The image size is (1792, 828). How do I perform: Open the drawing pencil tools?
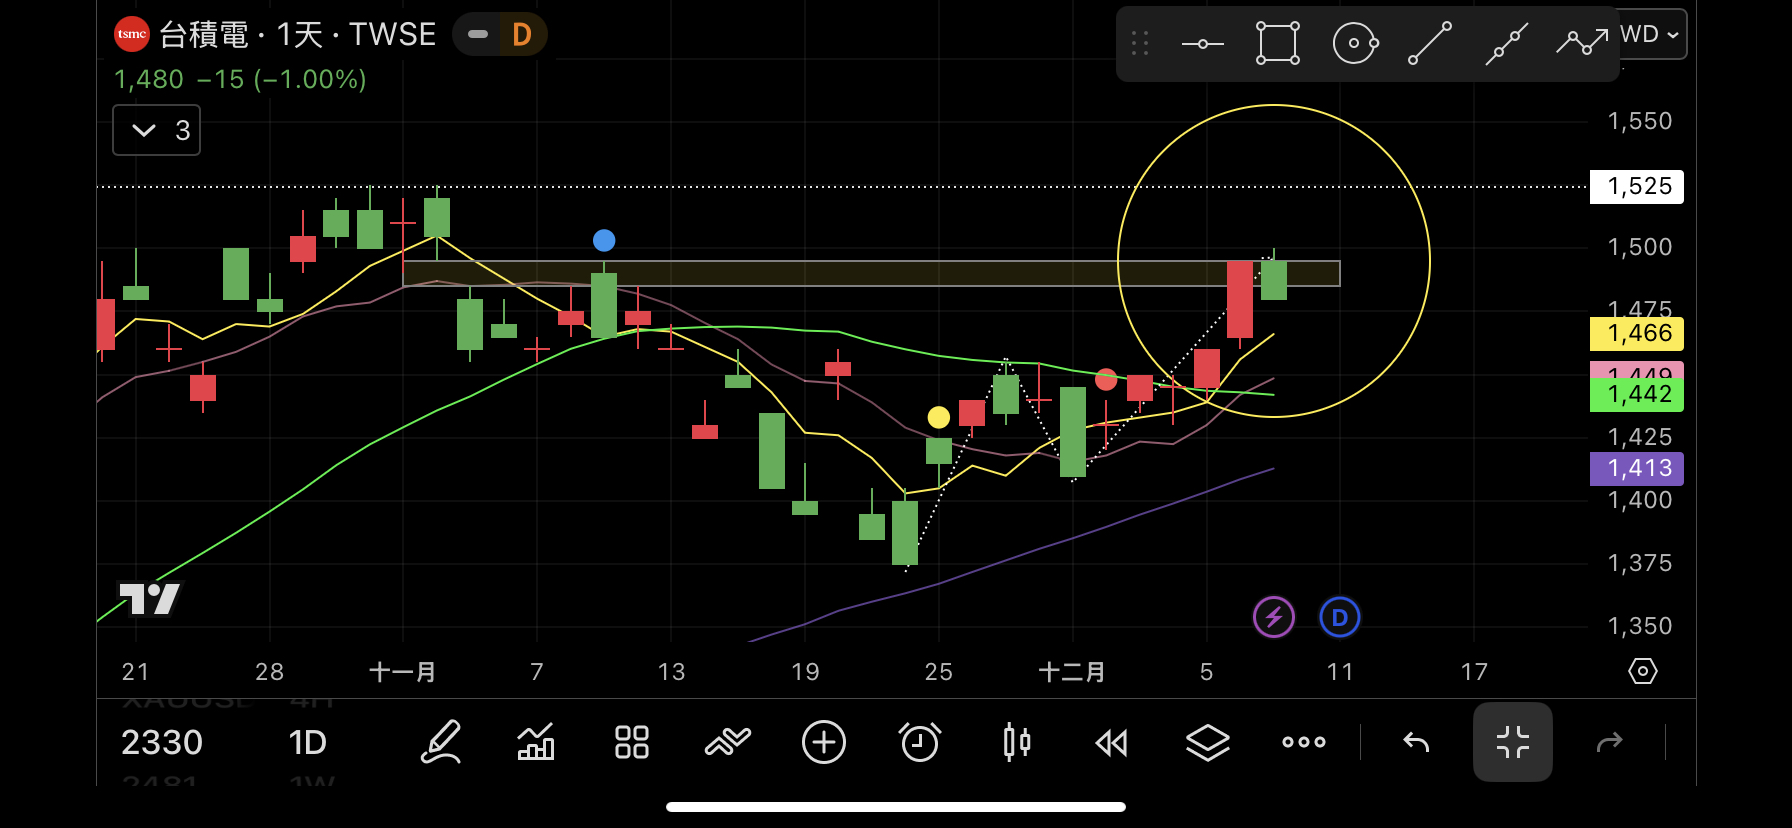[x=441, y=742]
